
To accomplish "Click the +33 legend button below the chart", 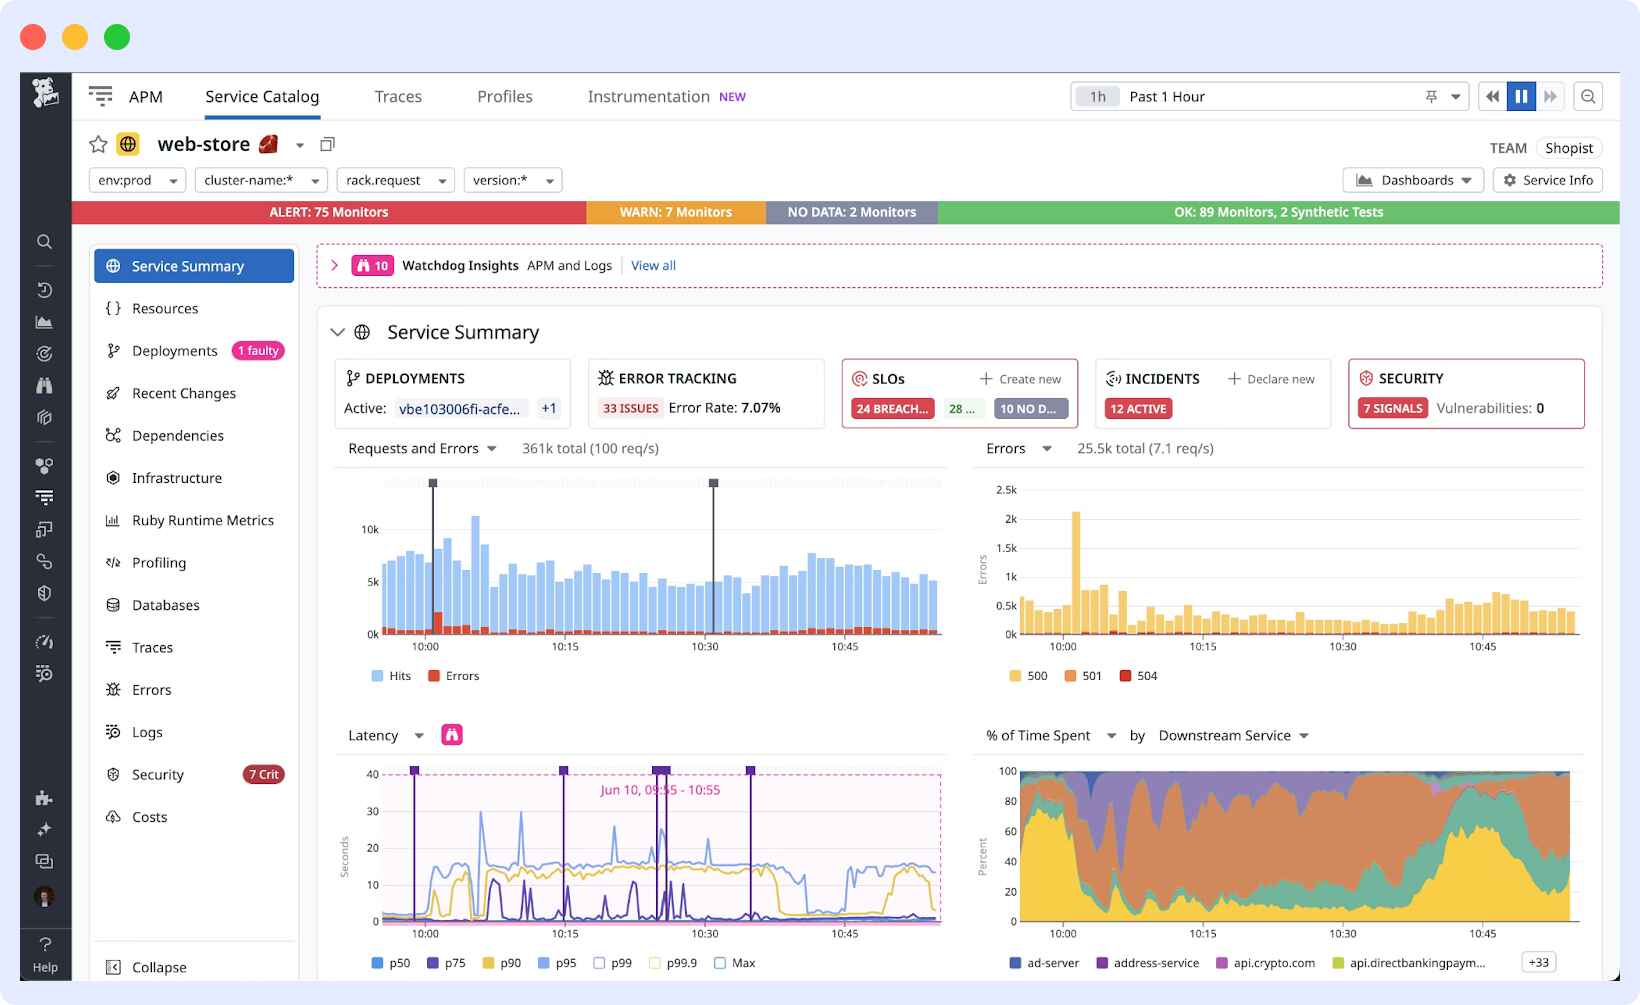I will (x=1537, y=962).
